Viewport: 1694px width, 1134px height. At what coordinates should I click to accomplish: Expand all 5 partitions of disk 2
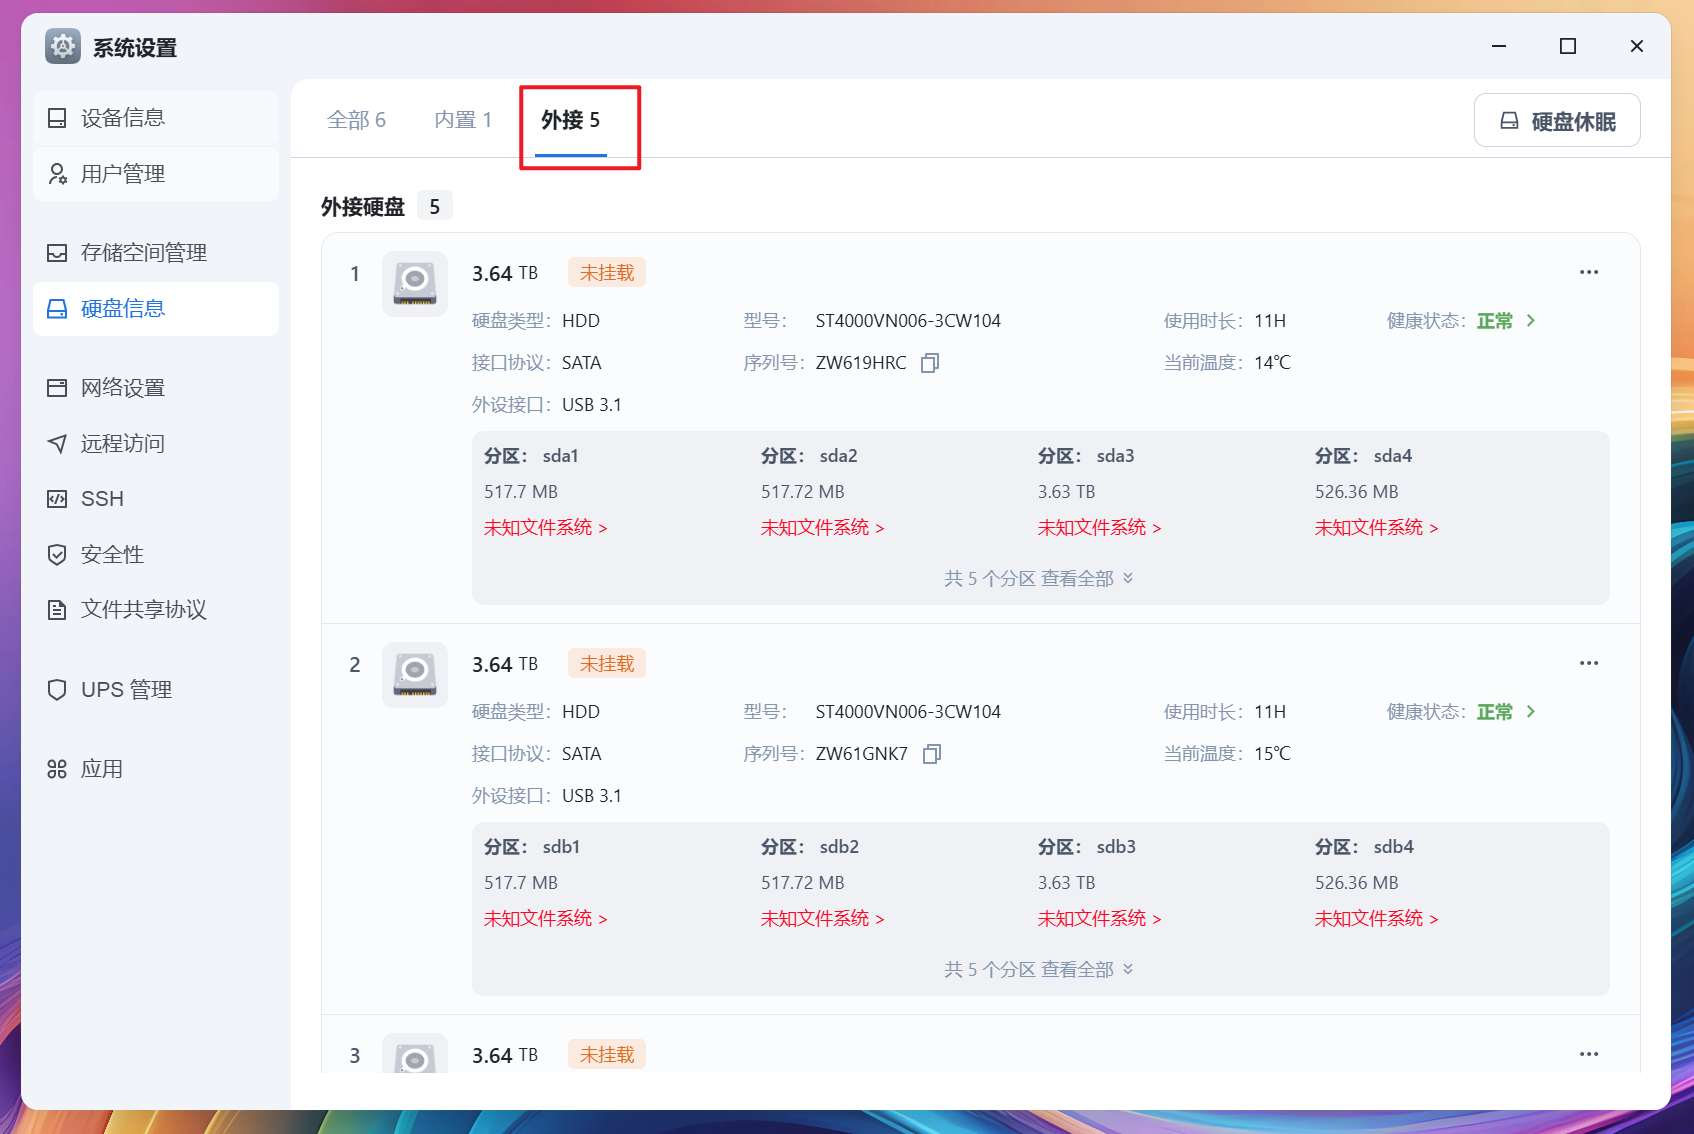pos(1039,970)
